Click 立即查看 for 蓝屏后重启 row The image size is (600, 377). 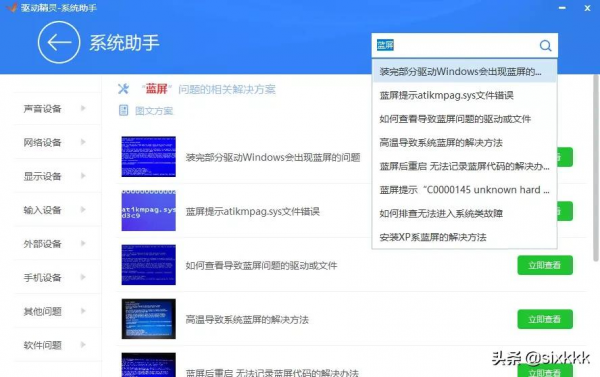[545, 370]
